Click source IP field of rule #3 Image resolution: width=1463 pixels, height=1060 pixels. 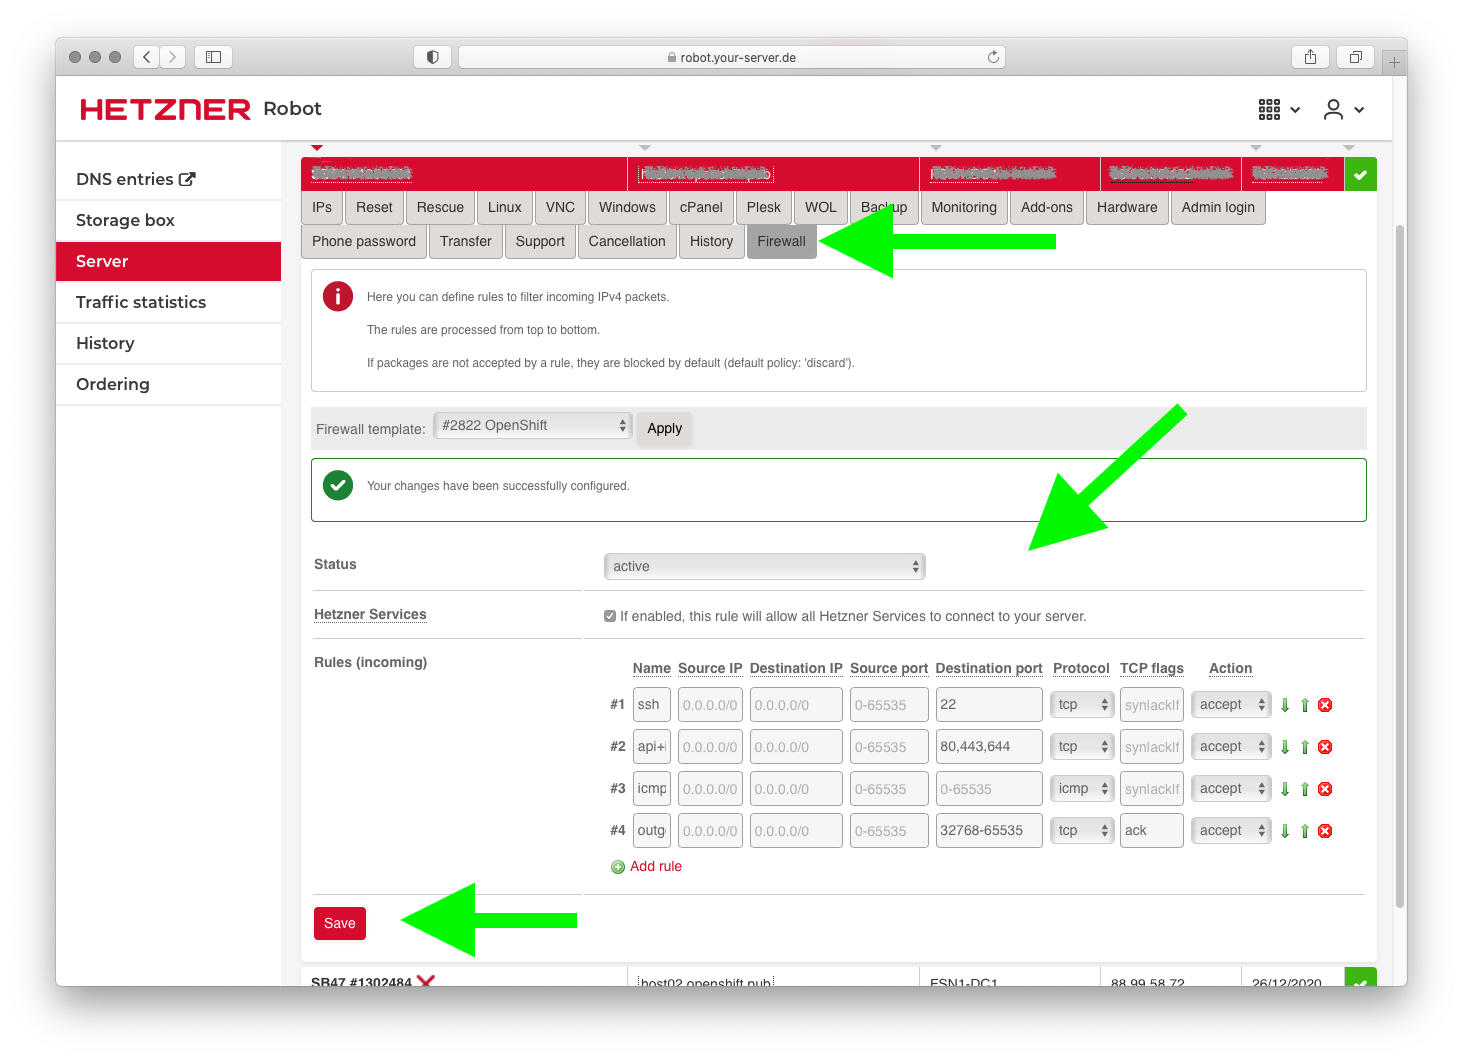coord(710,789)
